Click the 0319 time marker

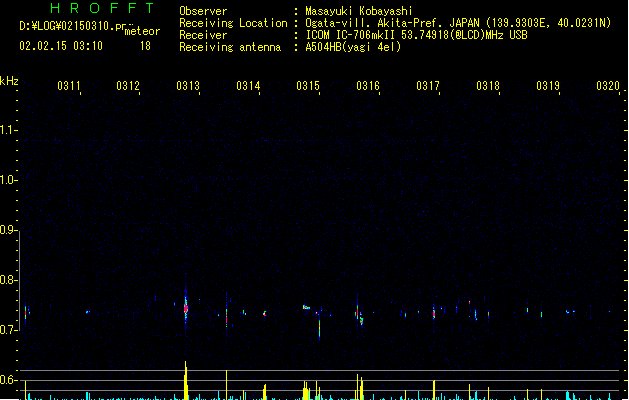point(548,86)
